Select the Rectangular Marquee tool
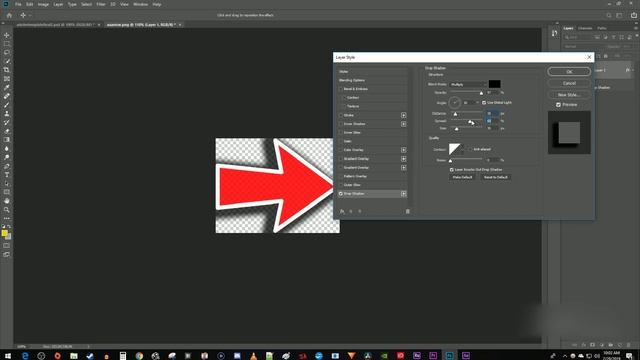 tap(7, 44)
